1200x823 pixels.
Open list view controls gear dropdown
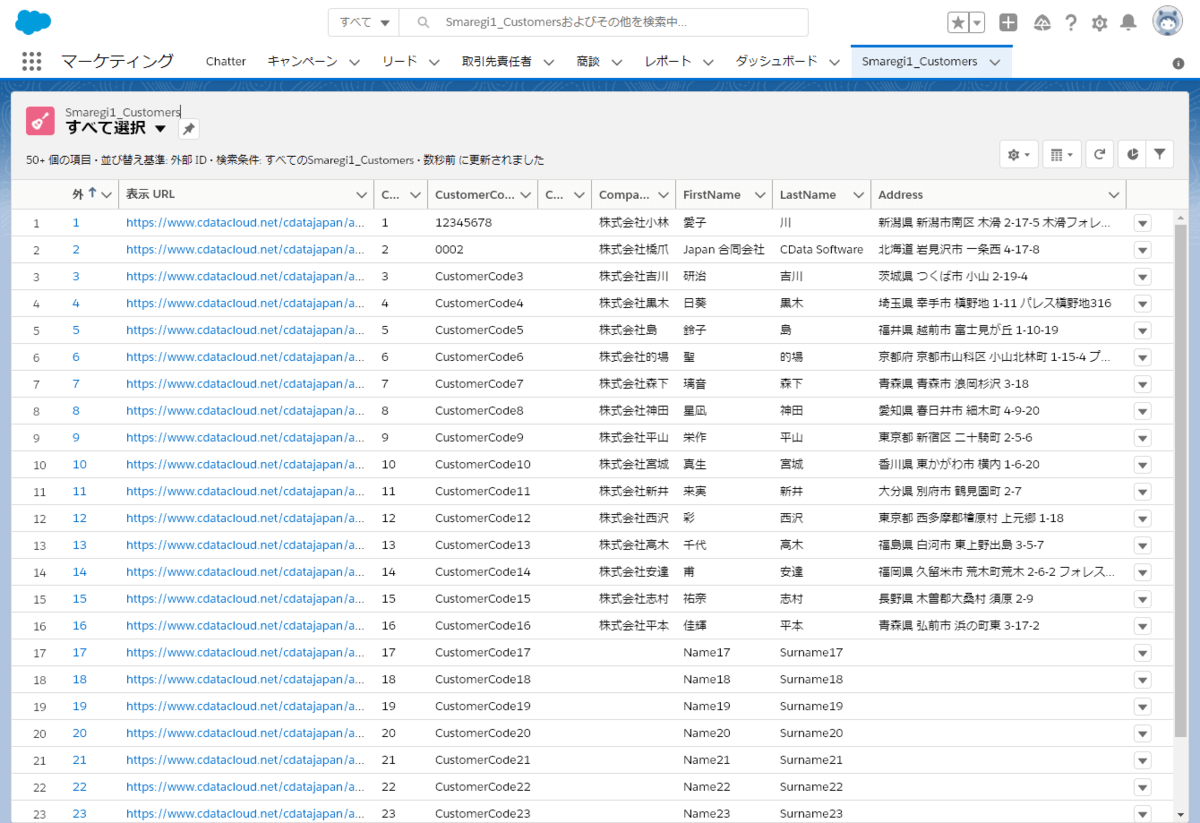(1018, 154)
